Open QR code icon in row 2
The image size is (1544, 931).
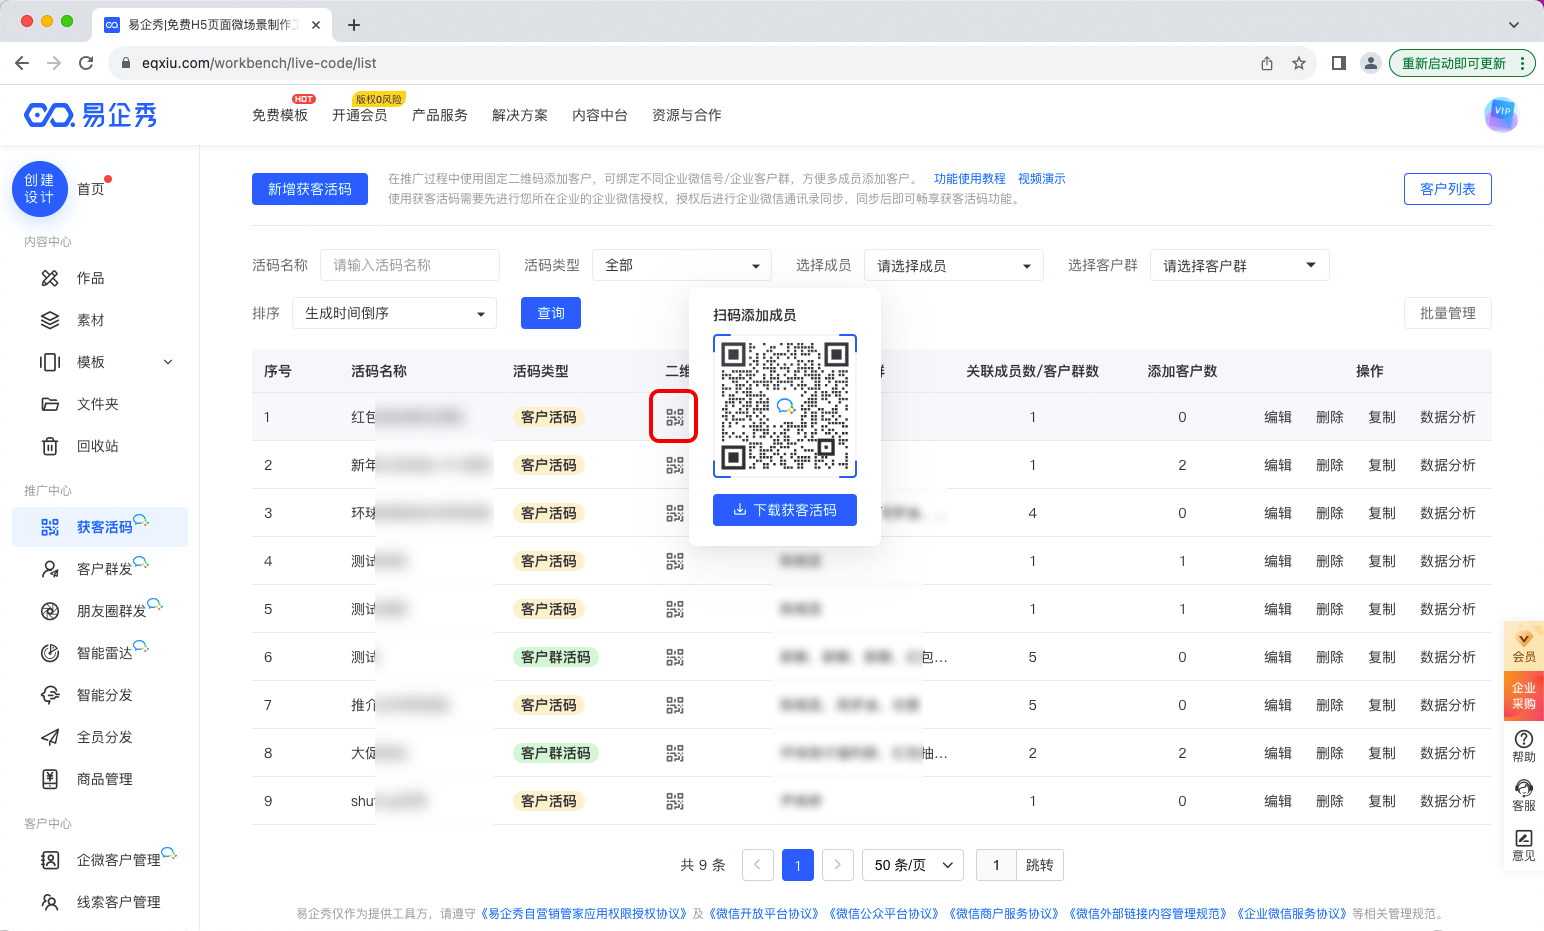[675, 465]
